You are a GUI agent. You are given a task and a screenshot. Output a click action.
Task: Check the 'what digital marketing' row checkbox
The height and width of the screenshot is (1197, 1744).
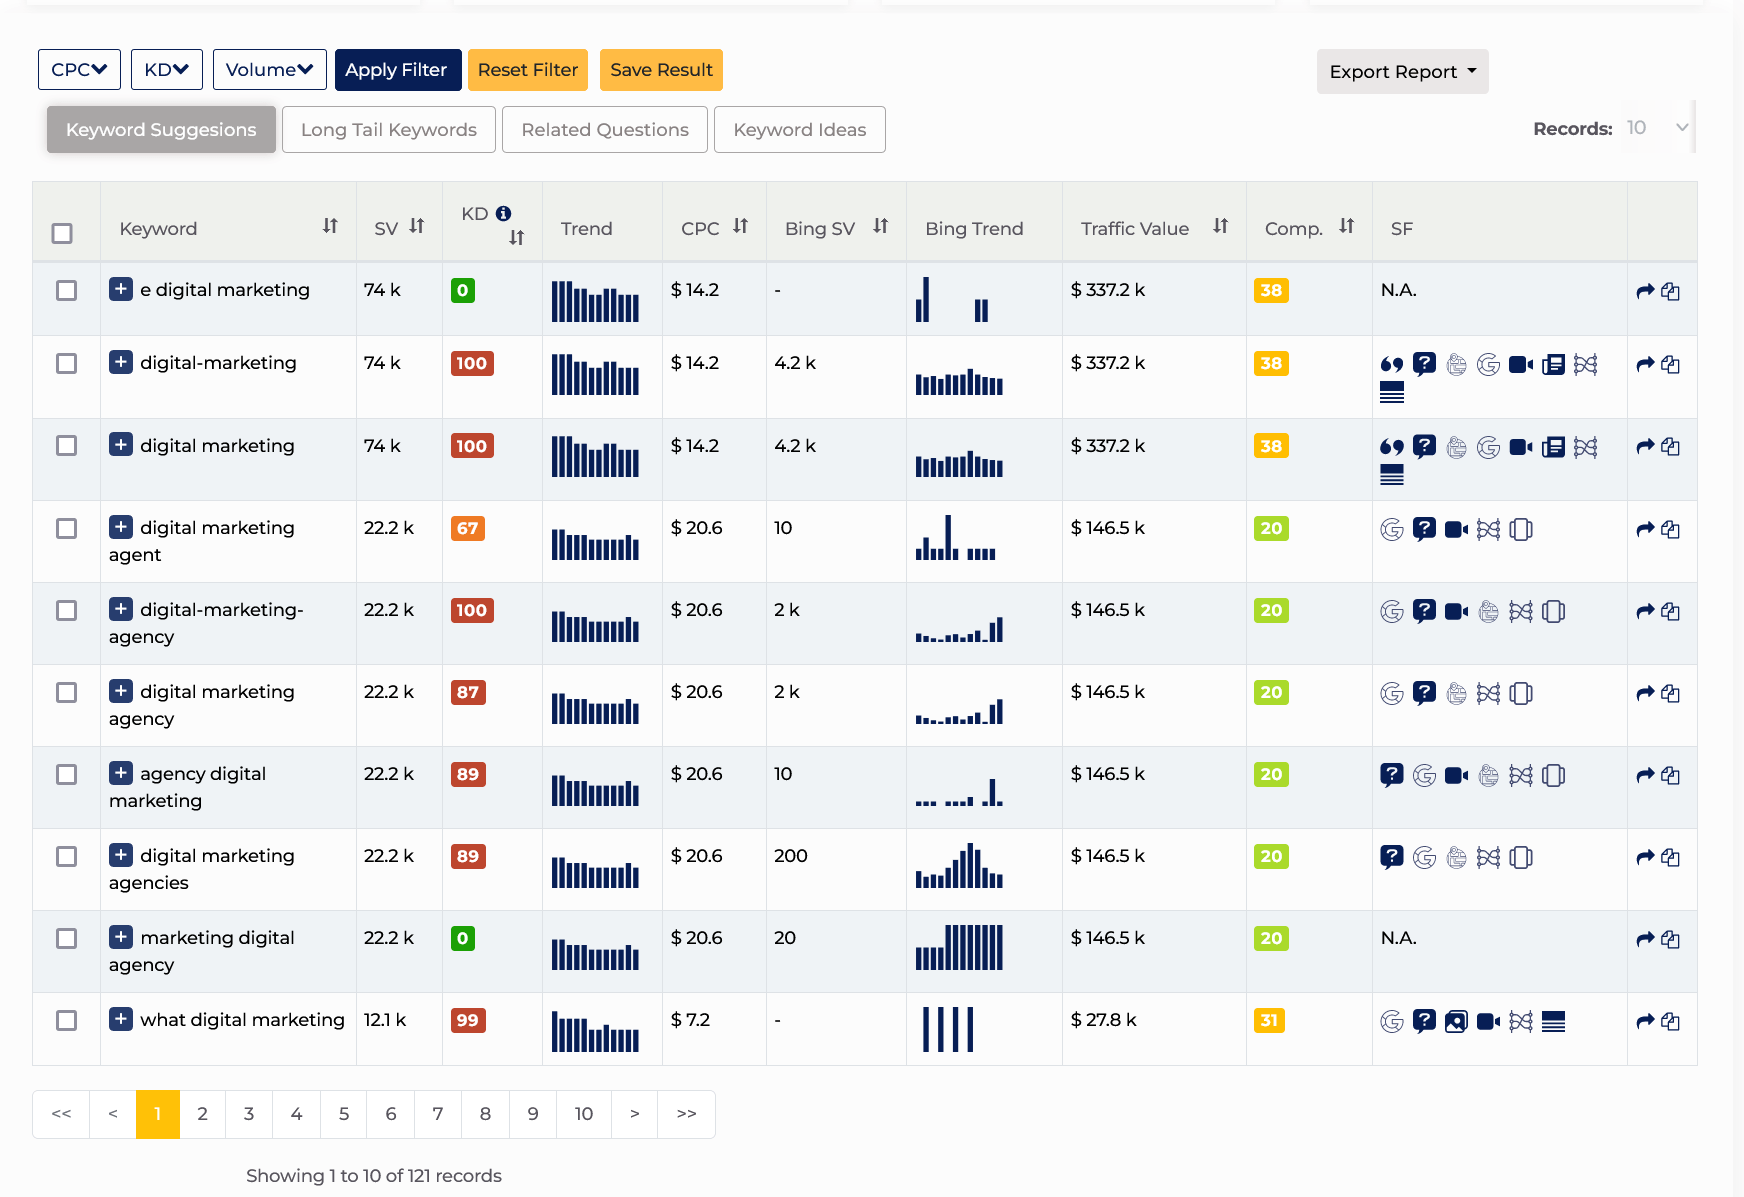66,1020
